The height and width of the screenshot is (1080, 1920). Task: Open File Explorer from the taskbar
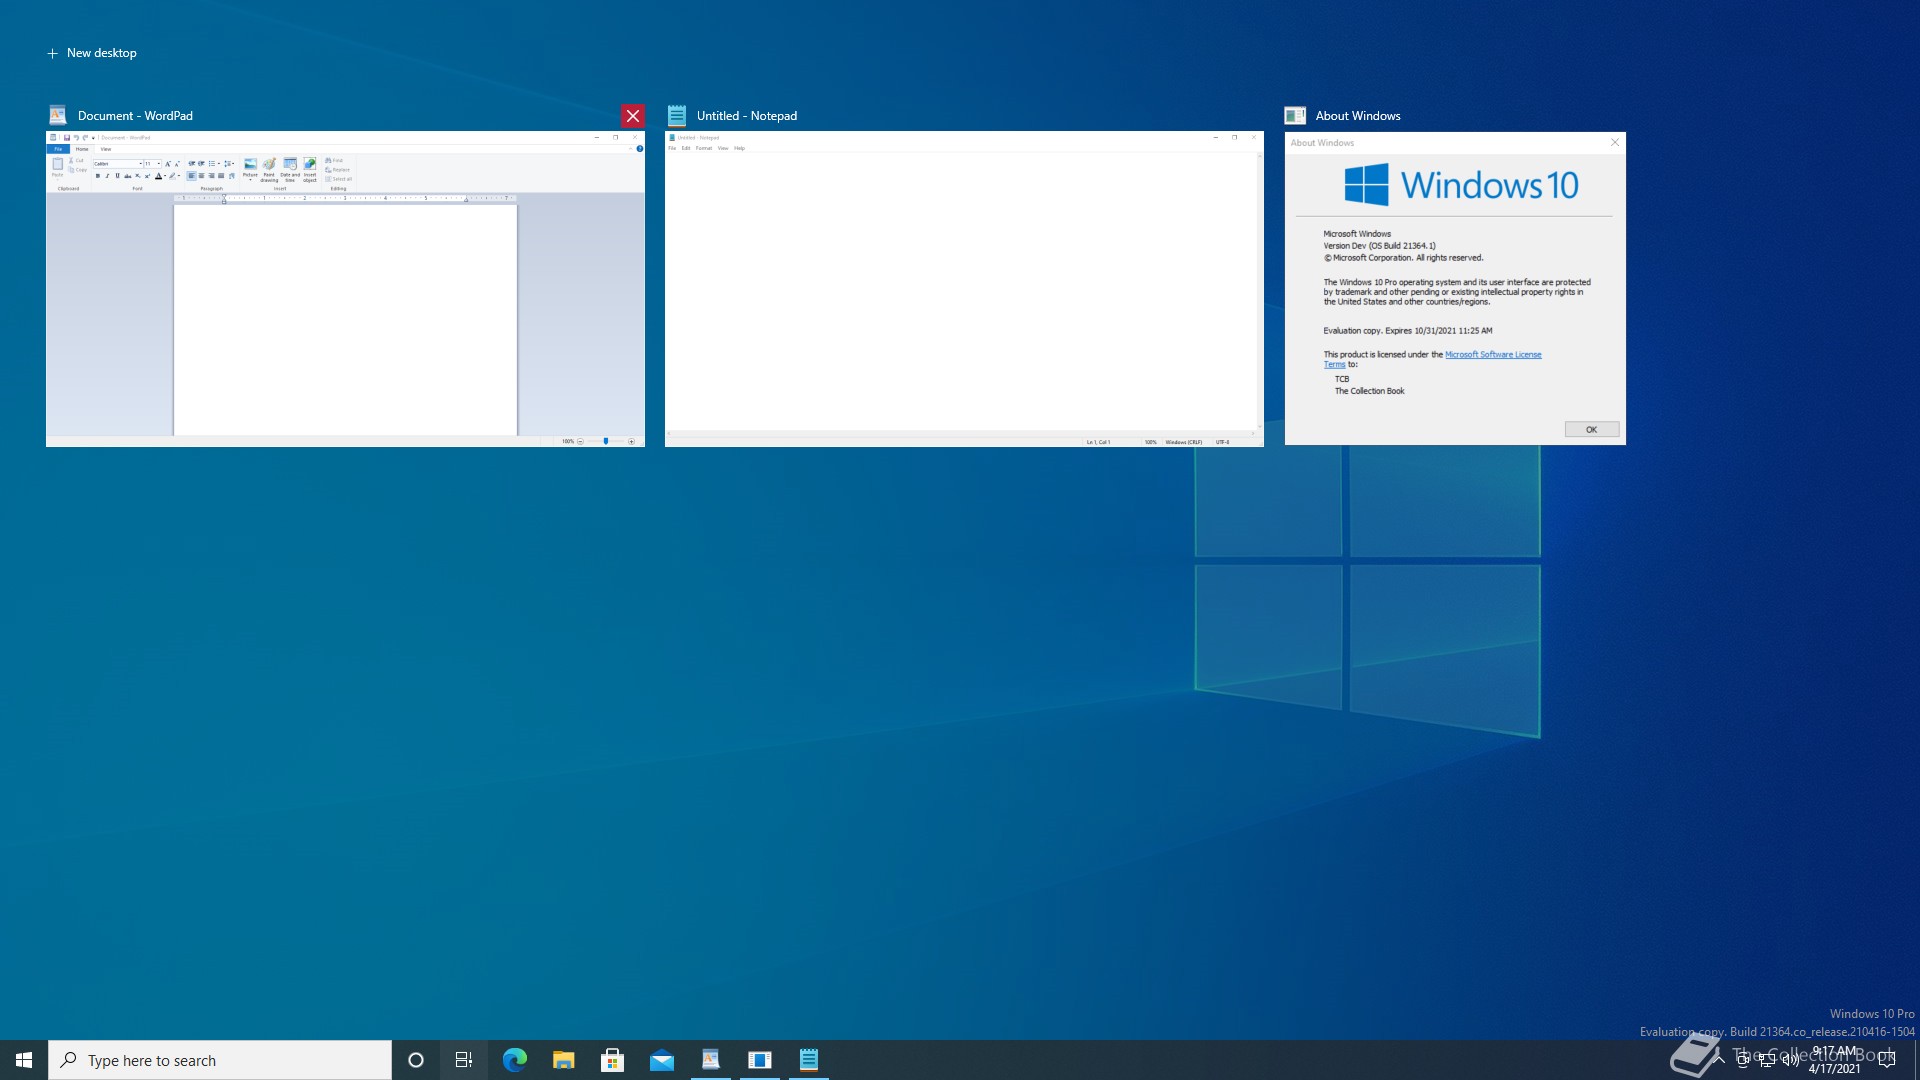pyautogui.click(x=563, y=1060)
